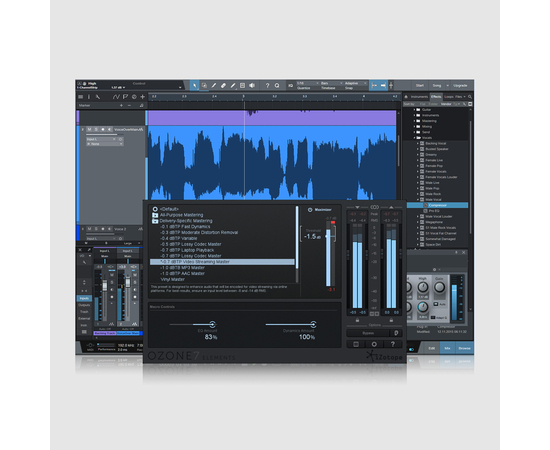Adjust the EQ Amount slider
Screen dimensions: 550x450
(x=212, y=324)
